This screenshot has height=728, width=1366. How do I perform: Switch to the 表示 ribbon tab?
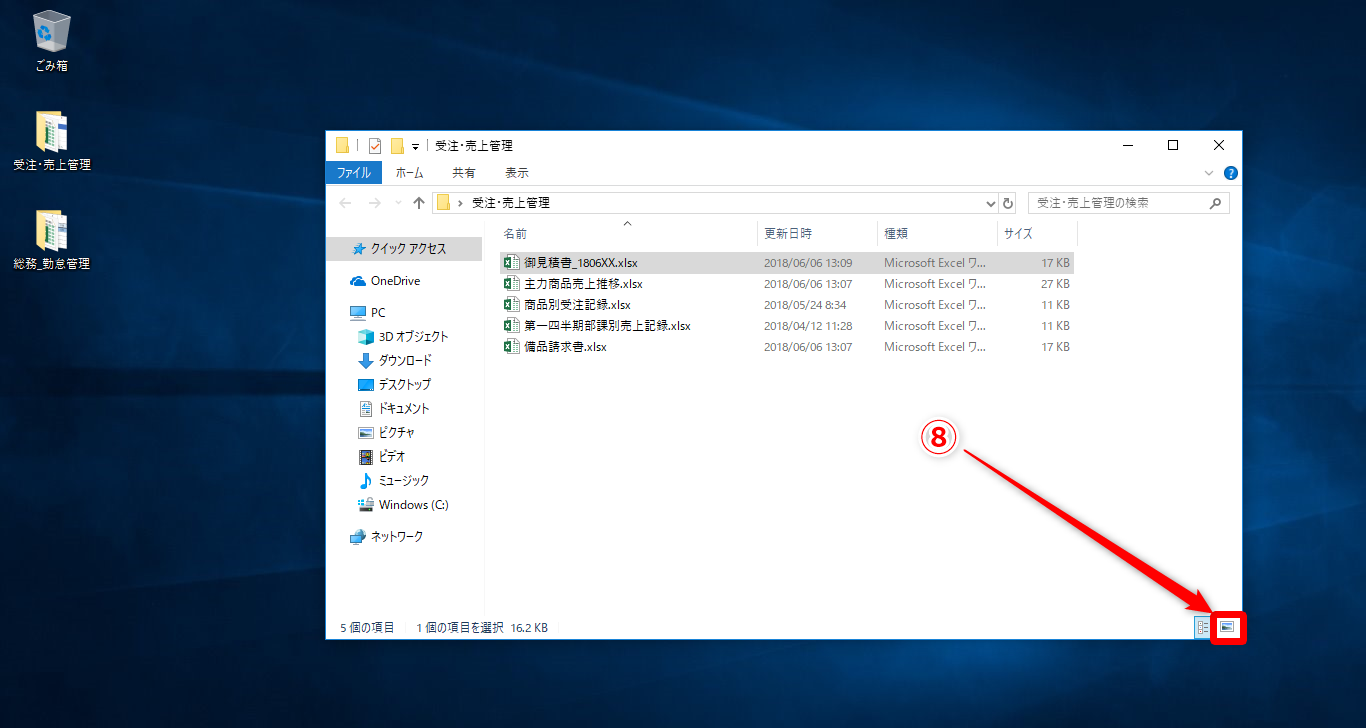point(517,173)
